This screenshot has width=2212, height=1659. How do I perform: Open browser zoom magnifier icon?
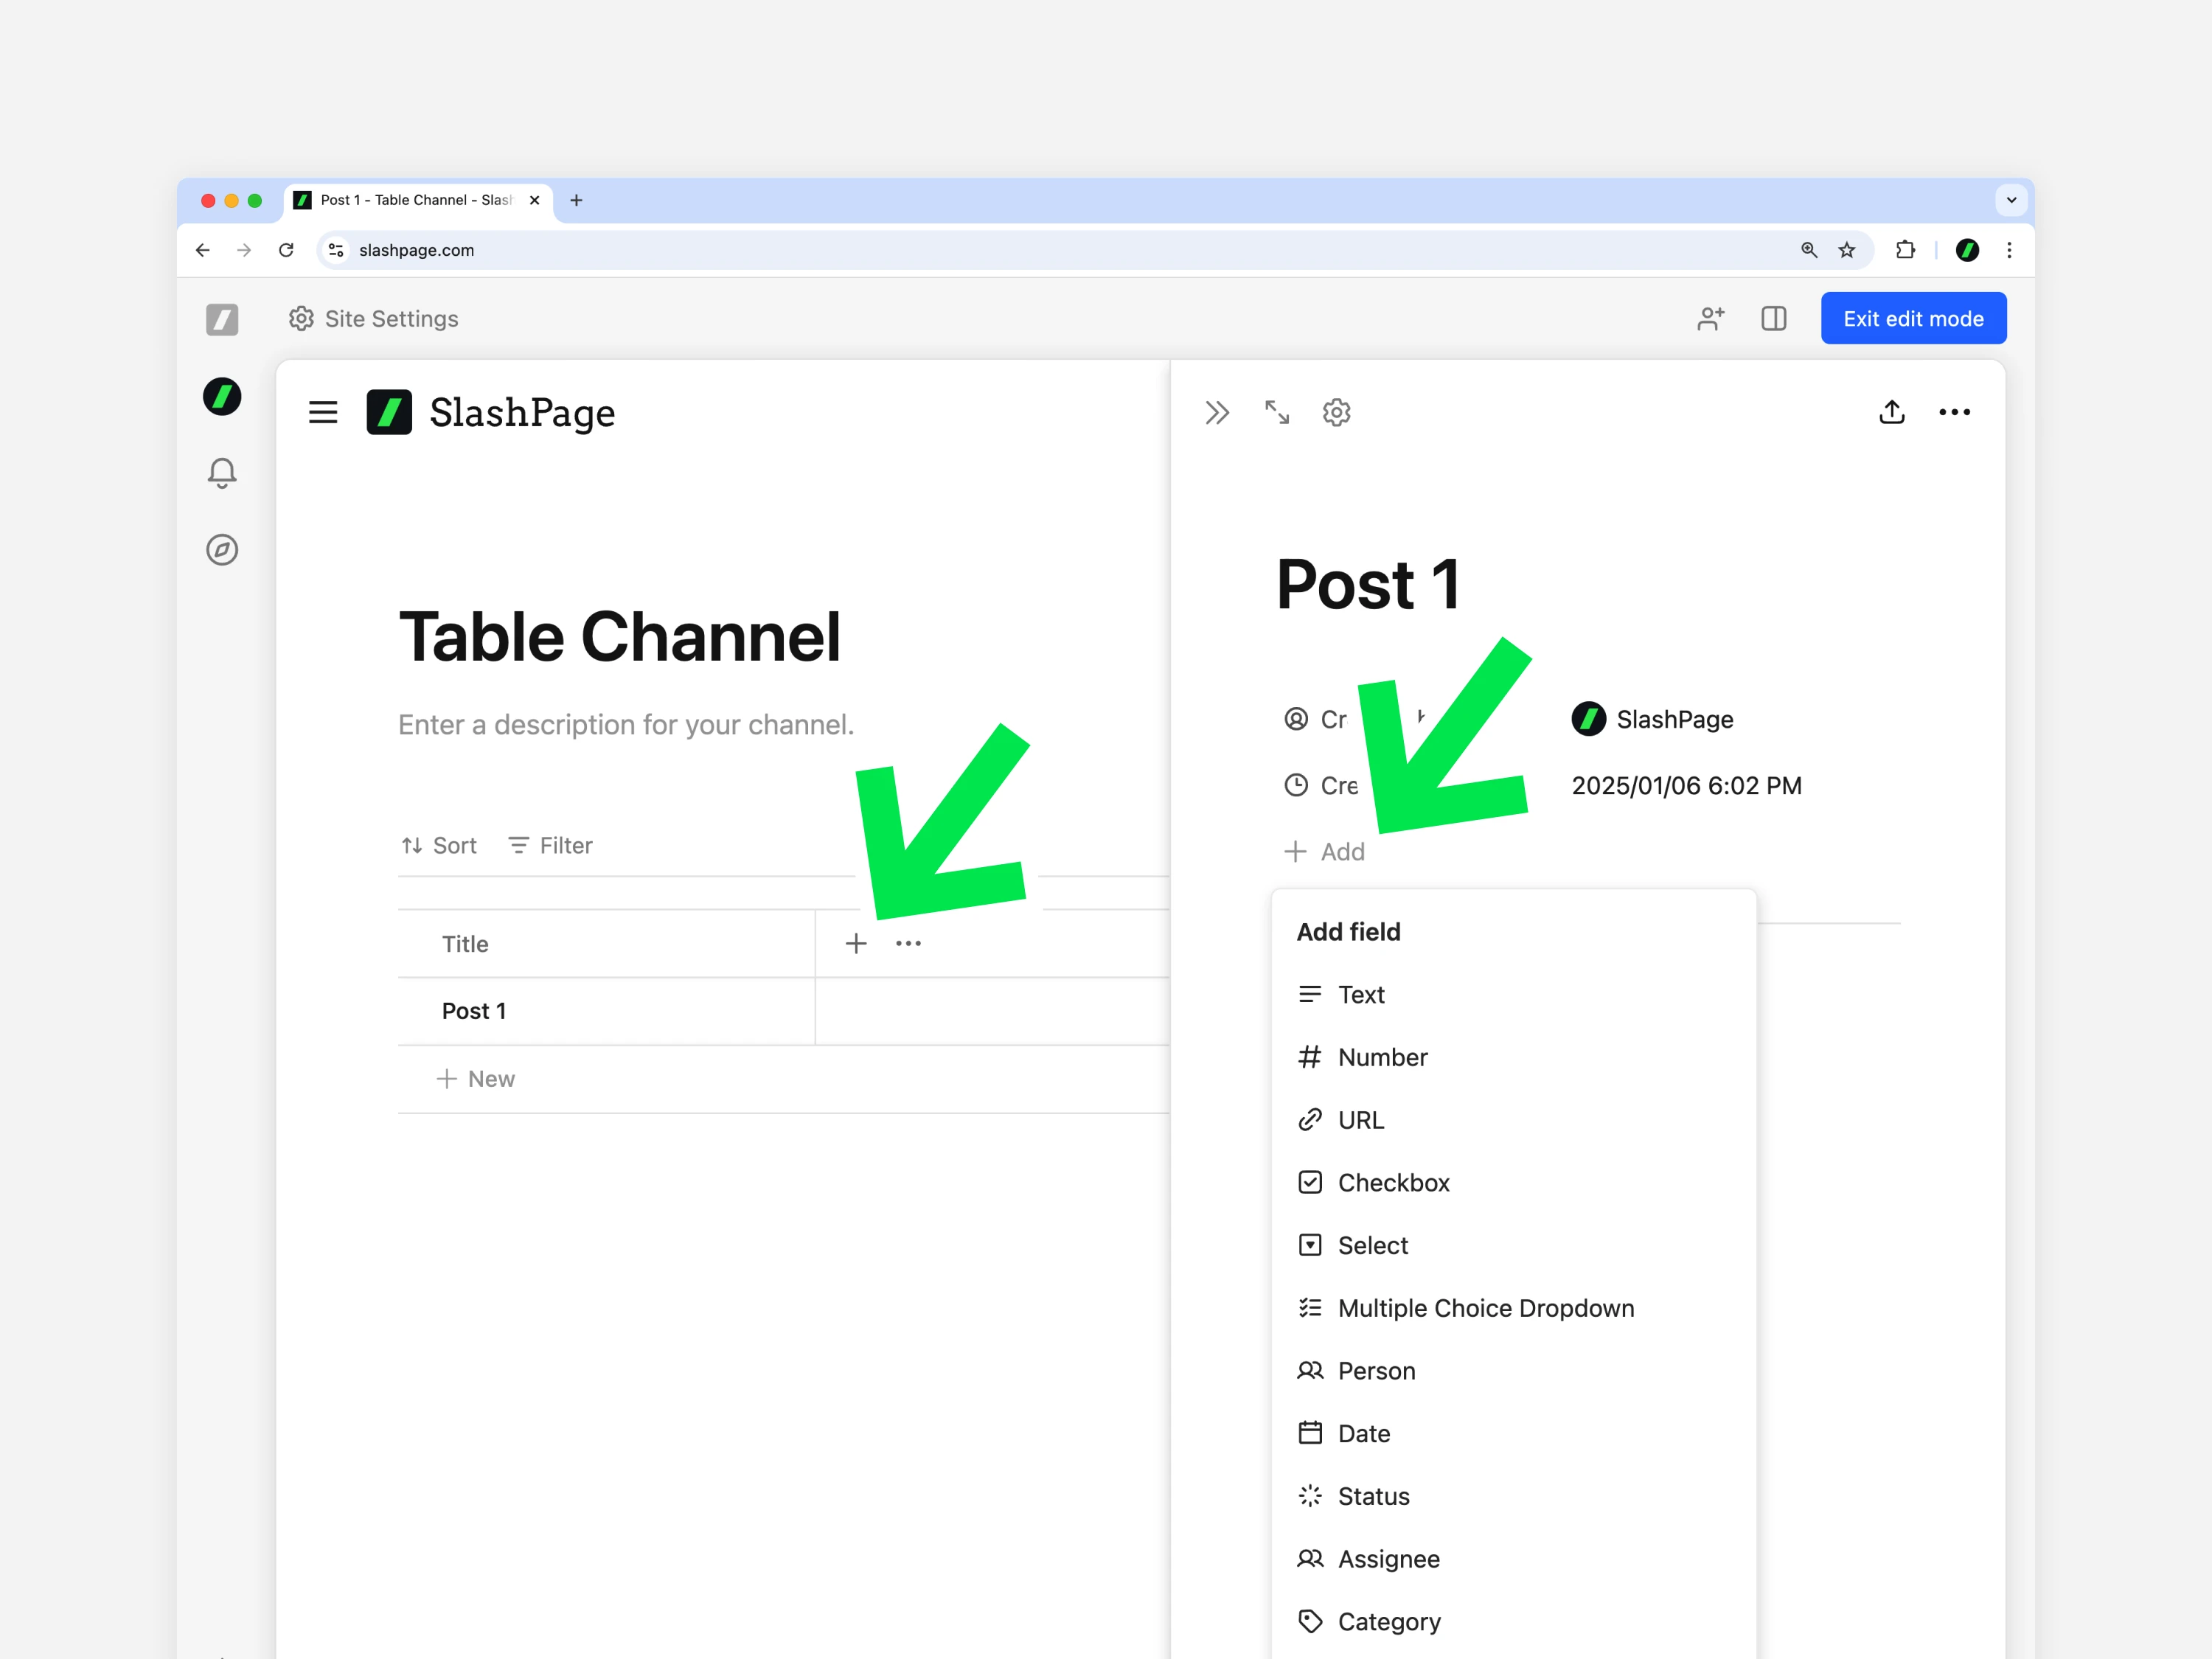1809,250
